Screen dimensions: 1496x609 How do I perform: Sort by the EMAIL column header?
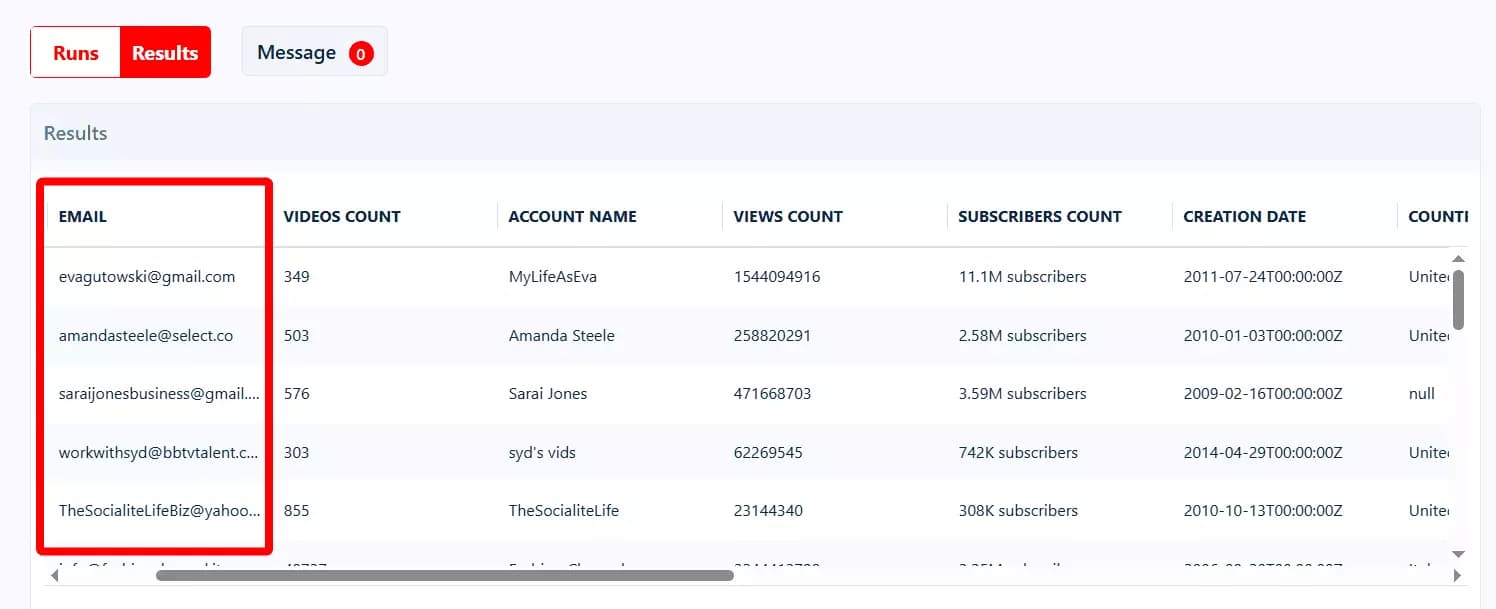[83, 216]
